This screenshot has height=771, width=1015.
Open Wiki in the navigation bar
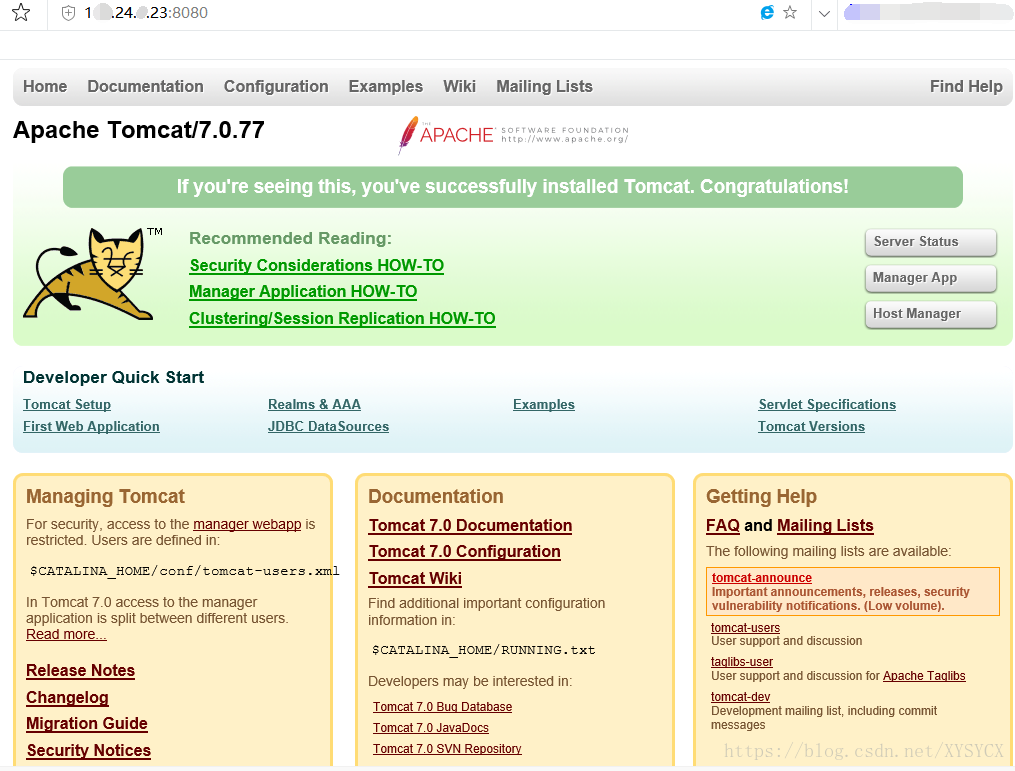click(x=459, y=86)
